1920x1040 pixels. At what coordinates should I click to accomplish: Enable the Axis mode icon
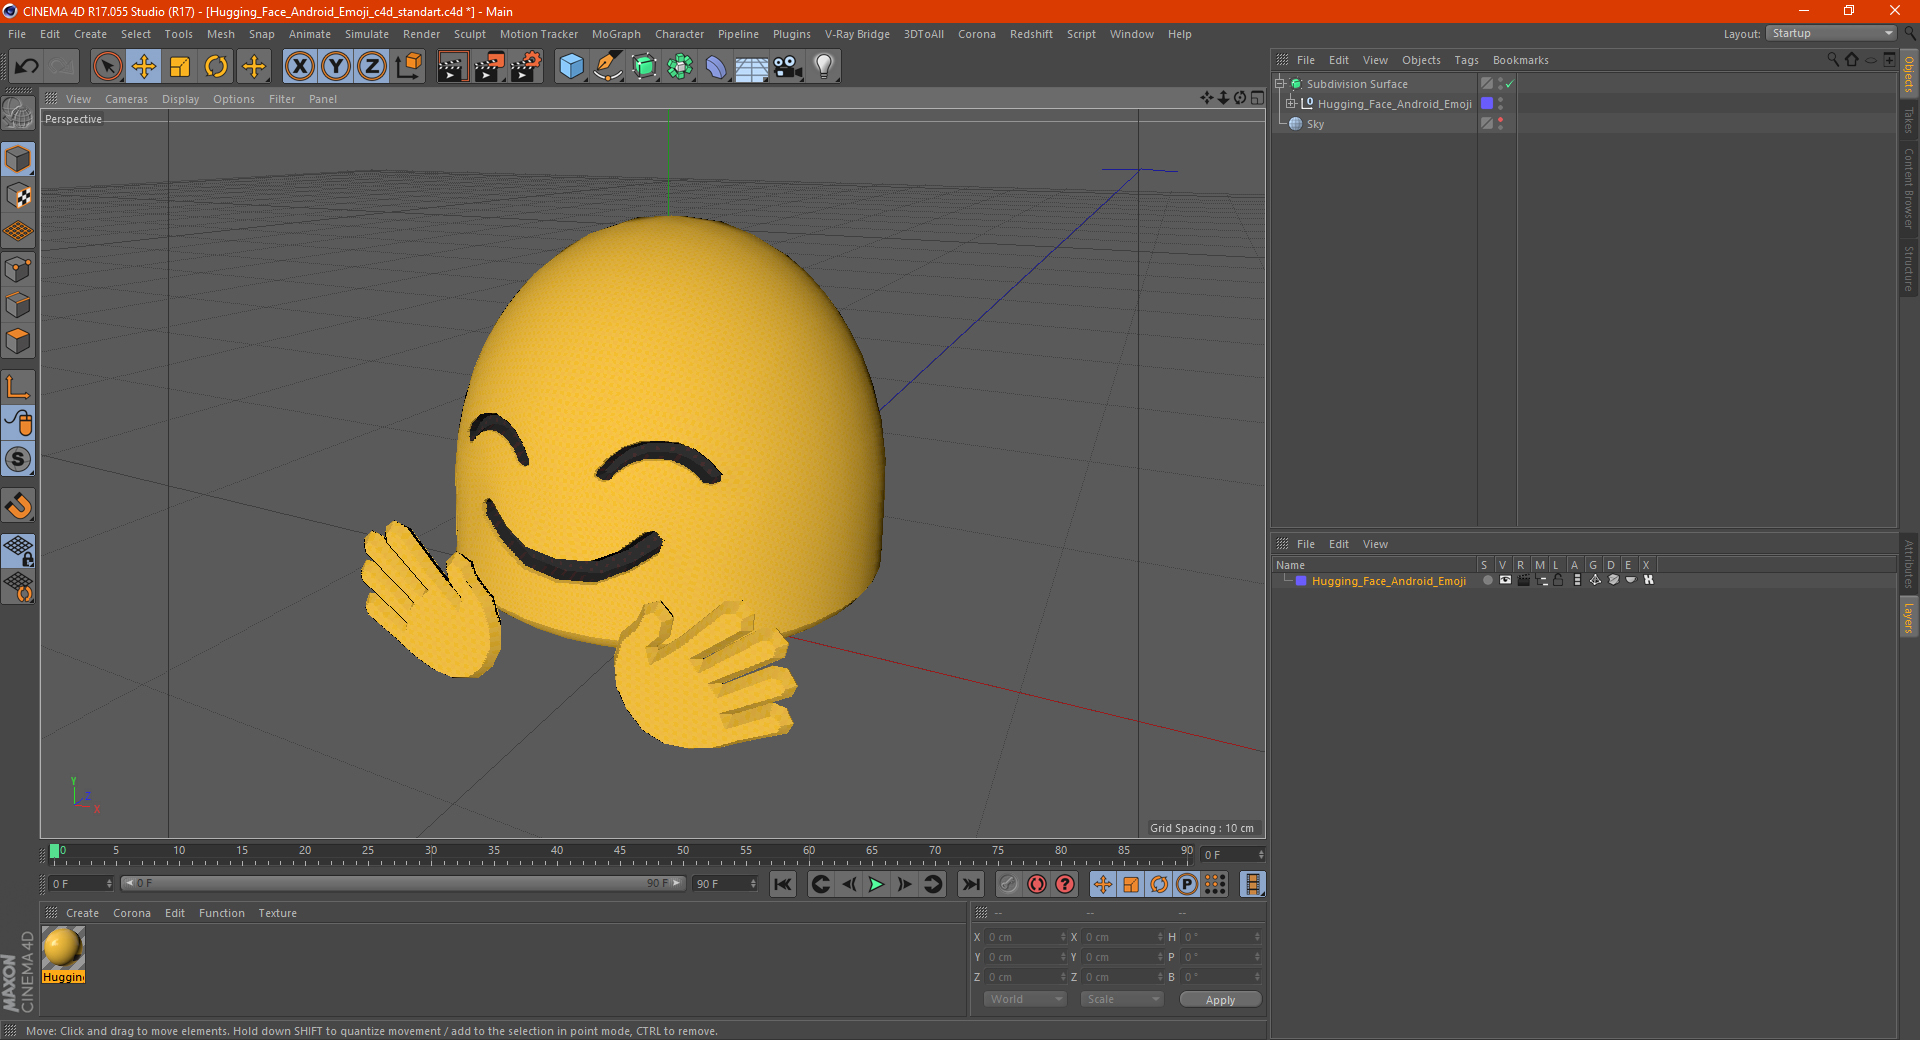(19, 387)
